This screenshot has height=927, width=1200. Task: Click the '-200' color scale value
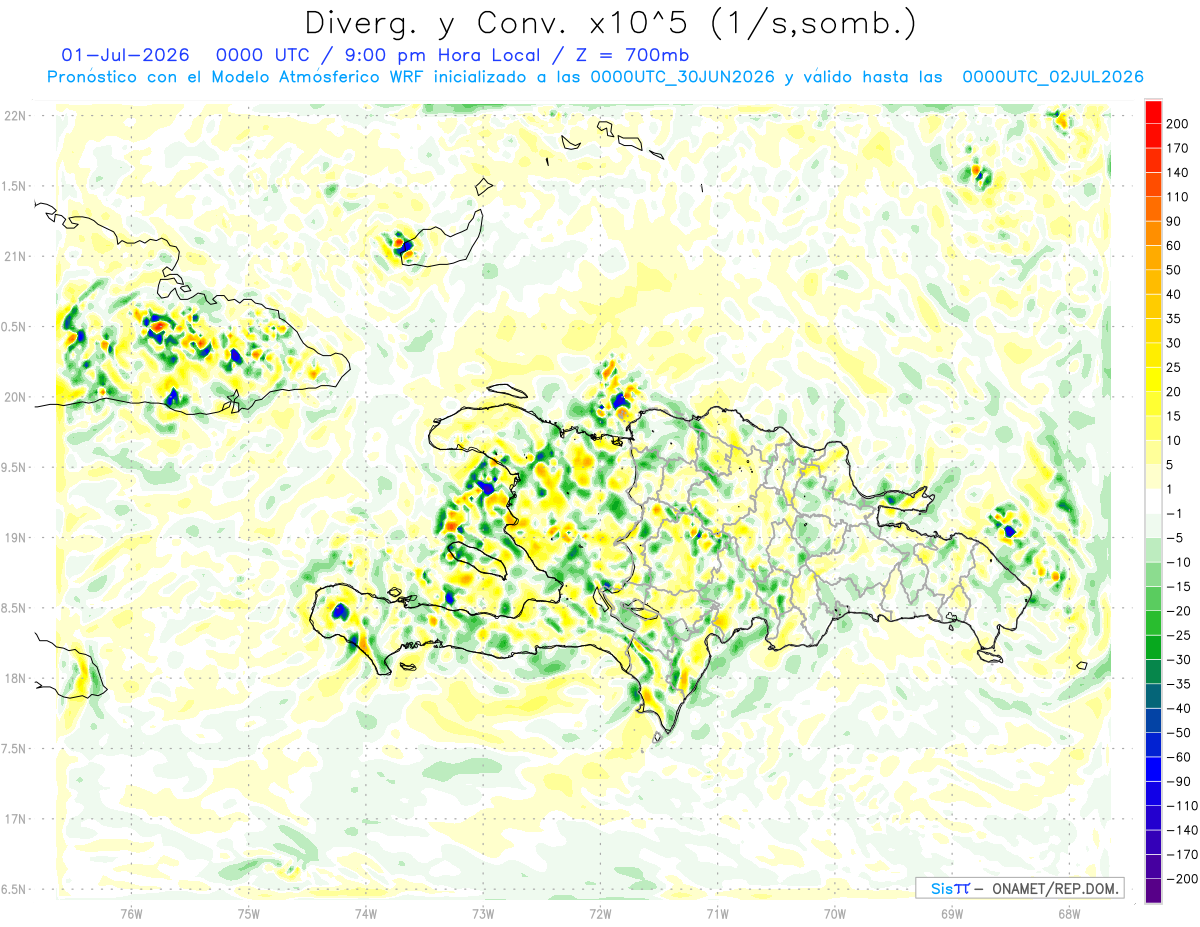click(x=1183, y=879)
